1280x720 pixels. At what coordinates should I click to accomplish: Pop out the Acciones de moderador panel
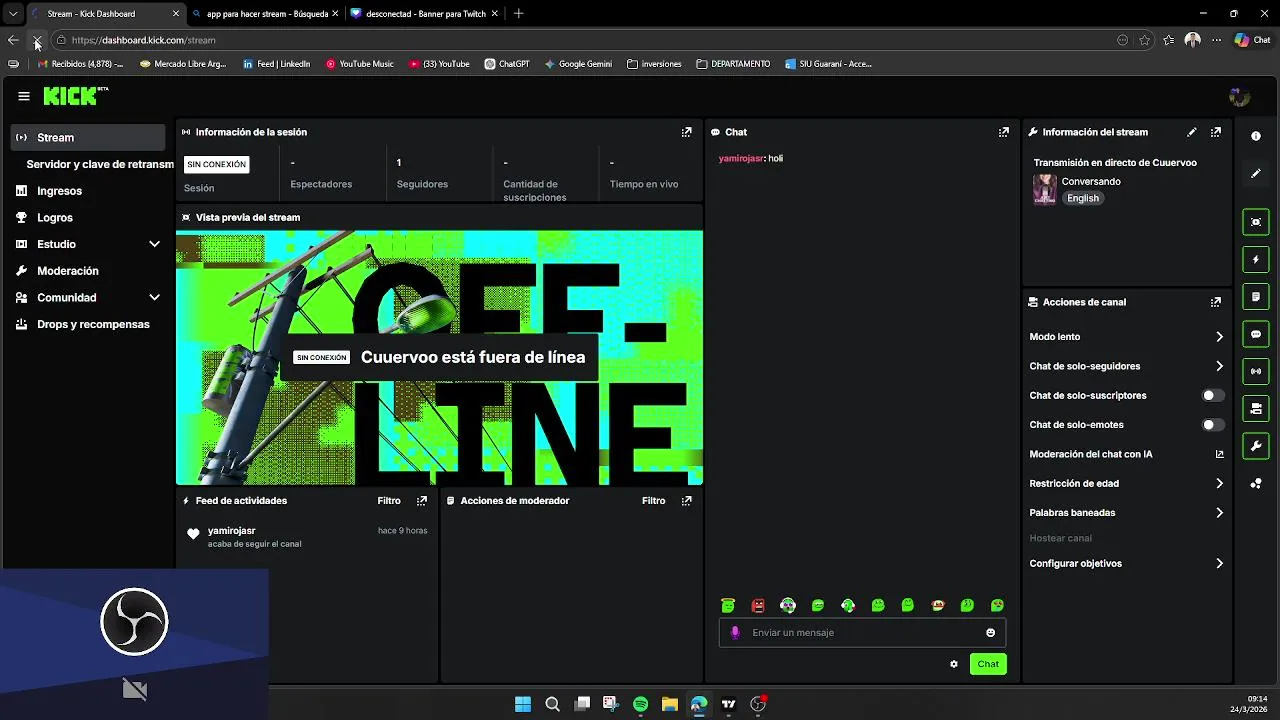[686, 501]
